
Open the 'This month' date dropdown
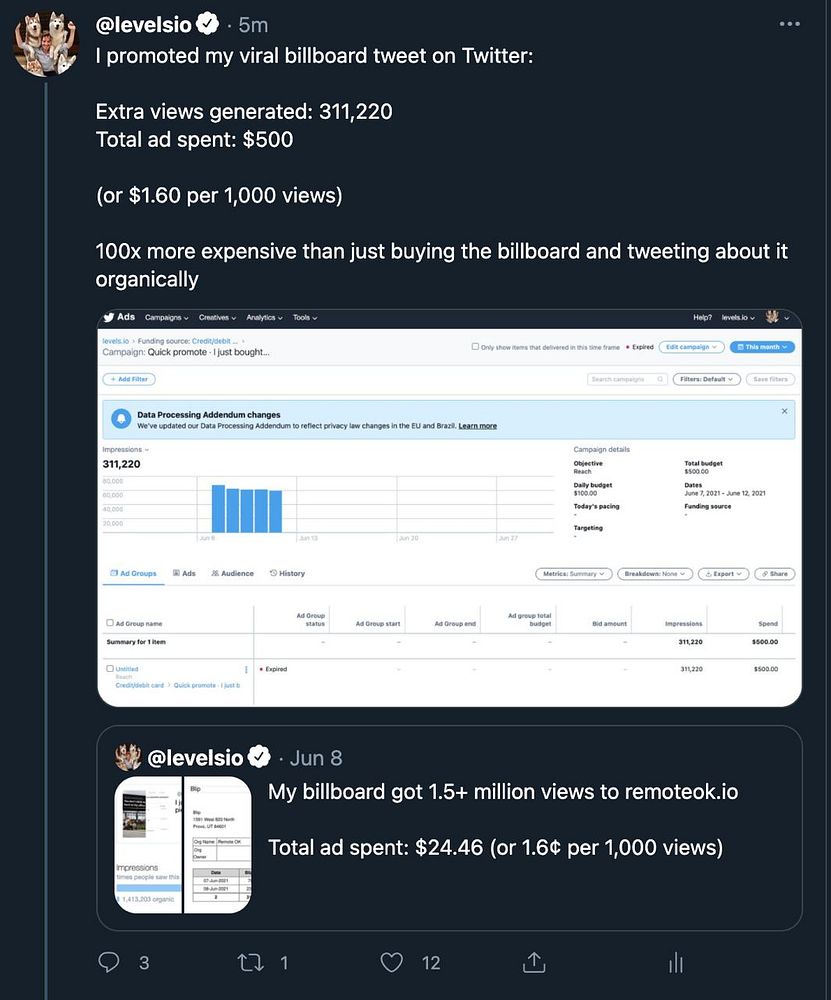(x=762, y=347)
